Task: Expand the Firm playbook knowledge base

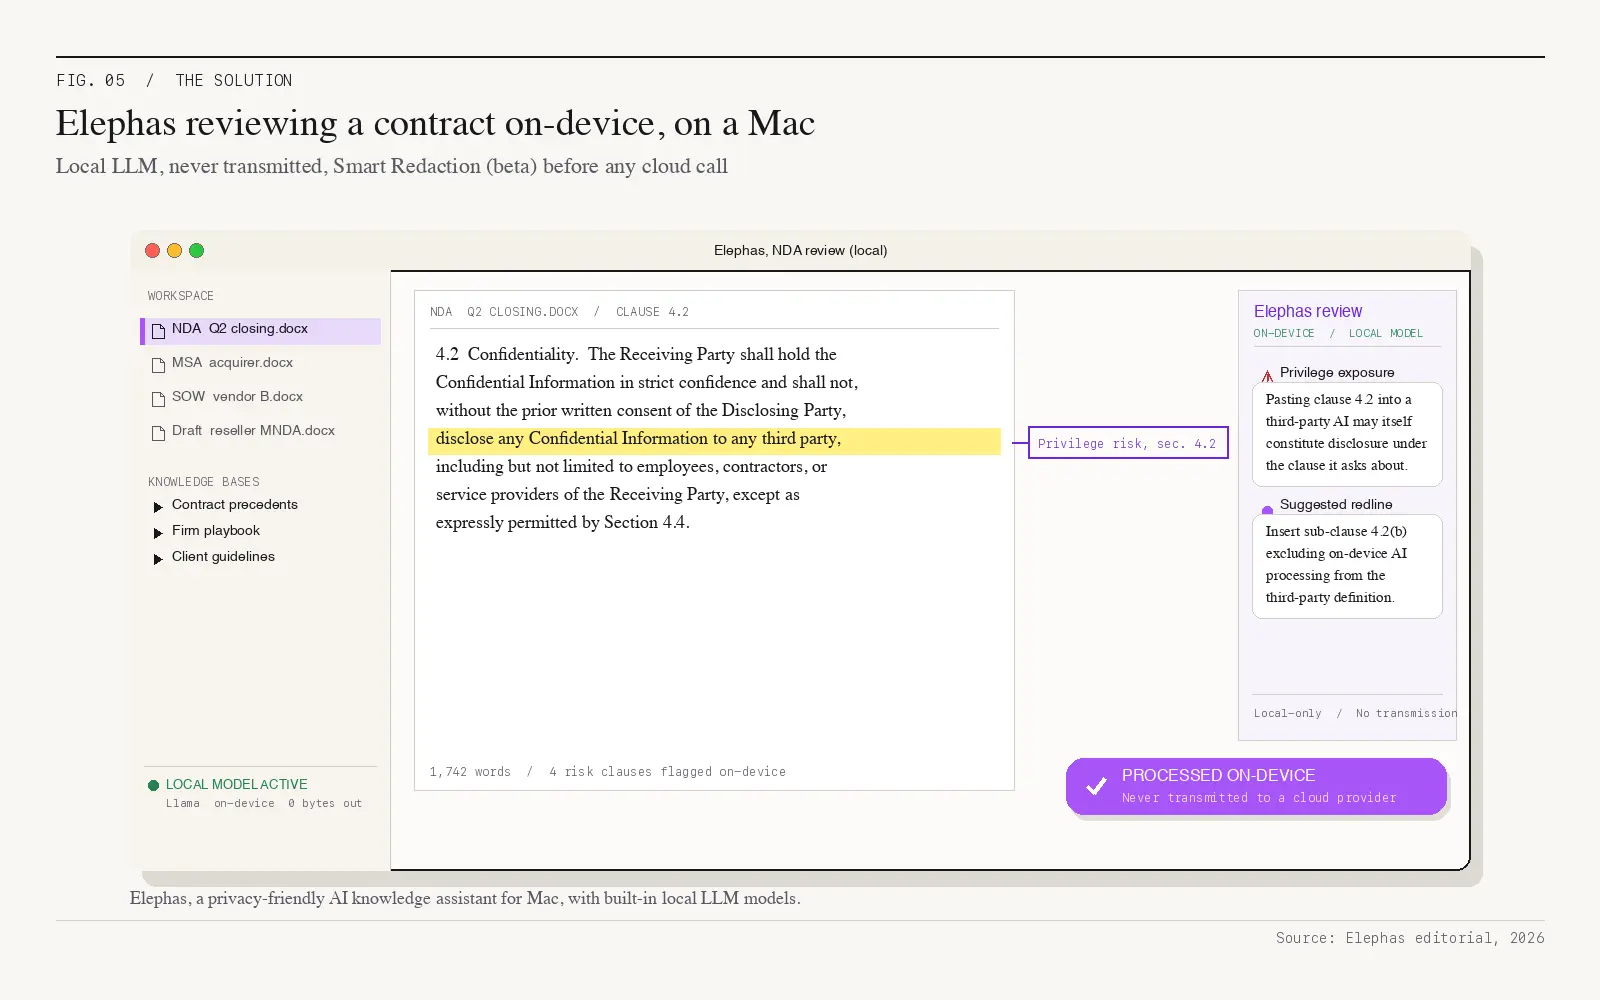Action: (x=158, y=533)
